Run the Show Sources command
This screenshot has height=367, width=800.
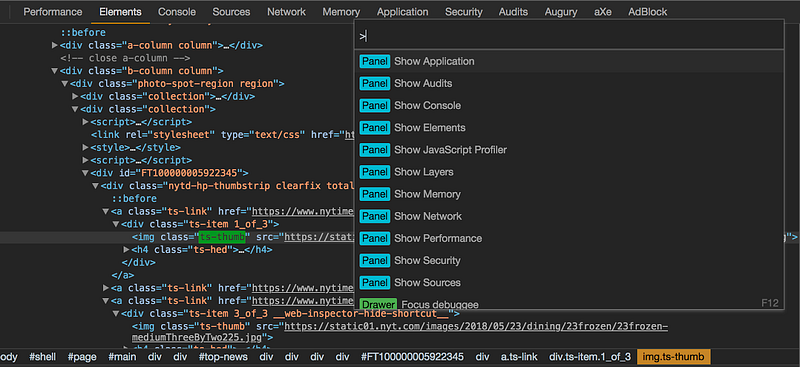coord(569,282)
